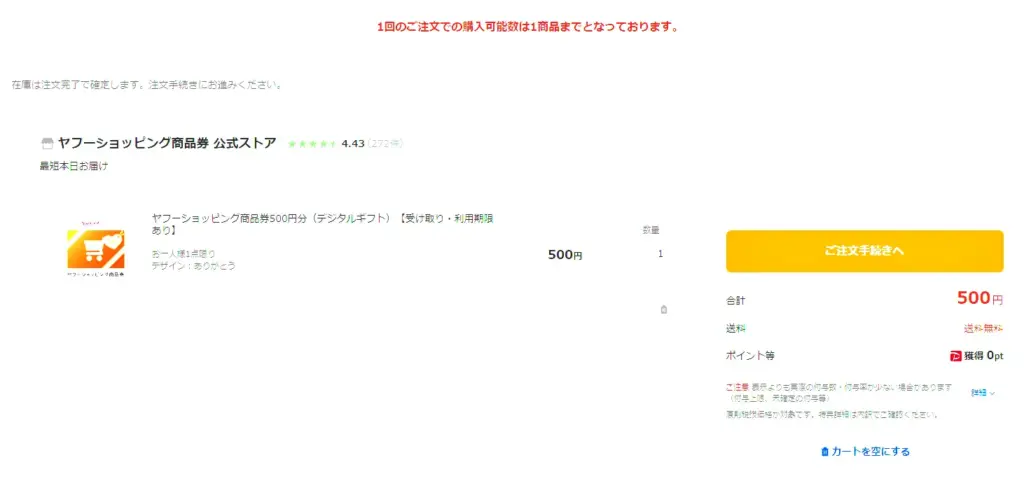Click the item price 500円
The height and width of the screenshot is (495, 1024).
coord(565,255)
